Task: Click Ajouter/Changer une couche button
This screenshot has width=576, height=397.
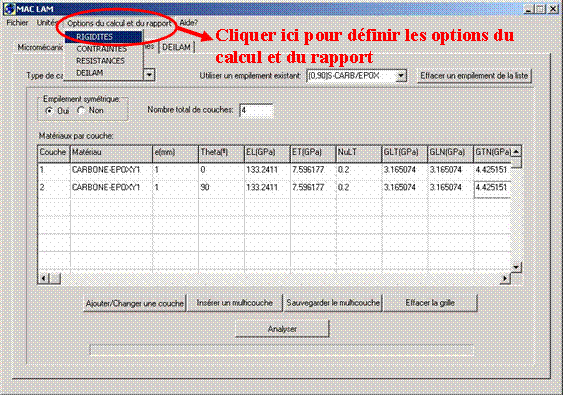Action: pos(135,303)
